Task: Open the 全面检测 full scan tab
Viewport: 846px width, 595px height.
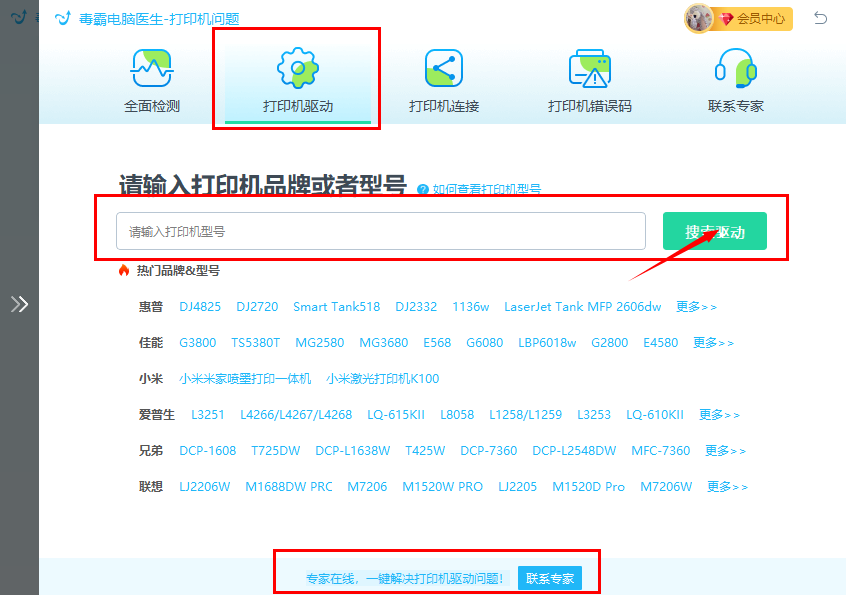Action: 152,81
